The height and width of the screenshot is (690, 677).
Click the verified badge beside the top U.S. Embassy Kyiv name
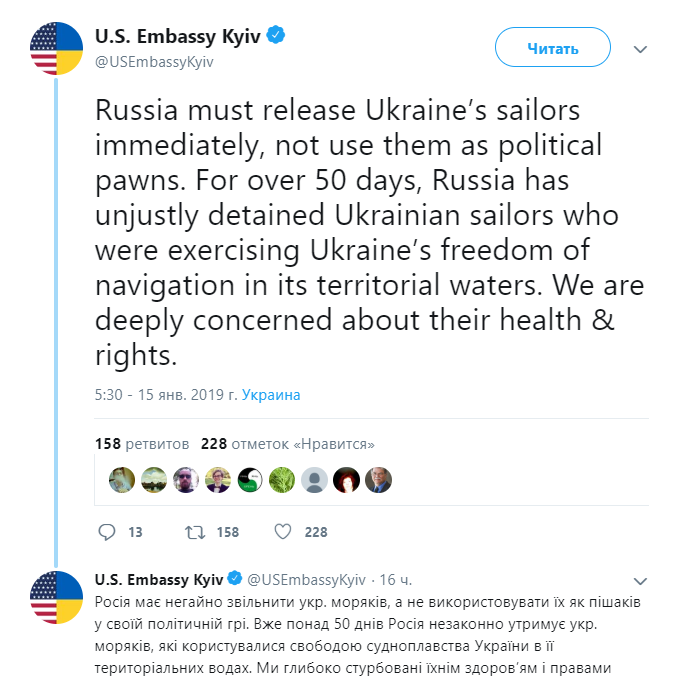(x=276, y=37)
